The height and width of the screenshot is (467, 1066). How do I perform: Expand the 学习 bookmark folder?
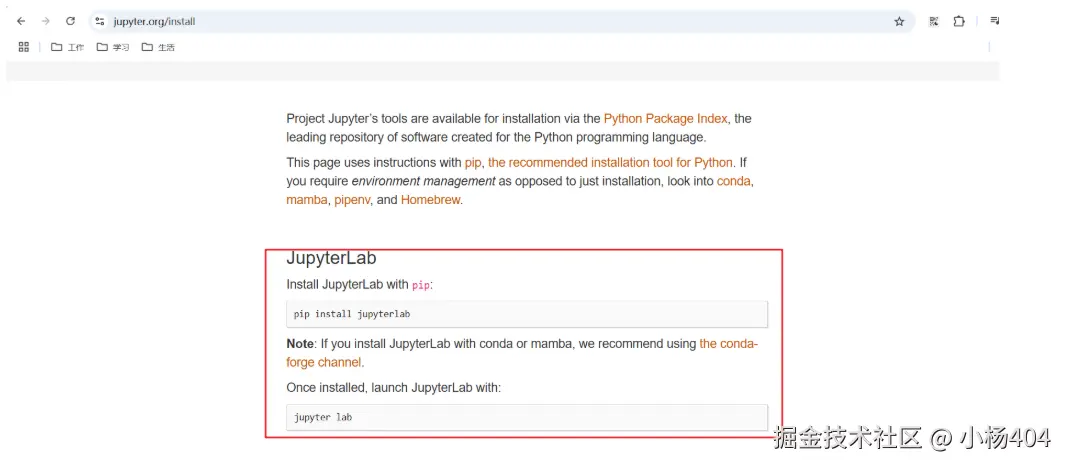[x=113, y=47]
